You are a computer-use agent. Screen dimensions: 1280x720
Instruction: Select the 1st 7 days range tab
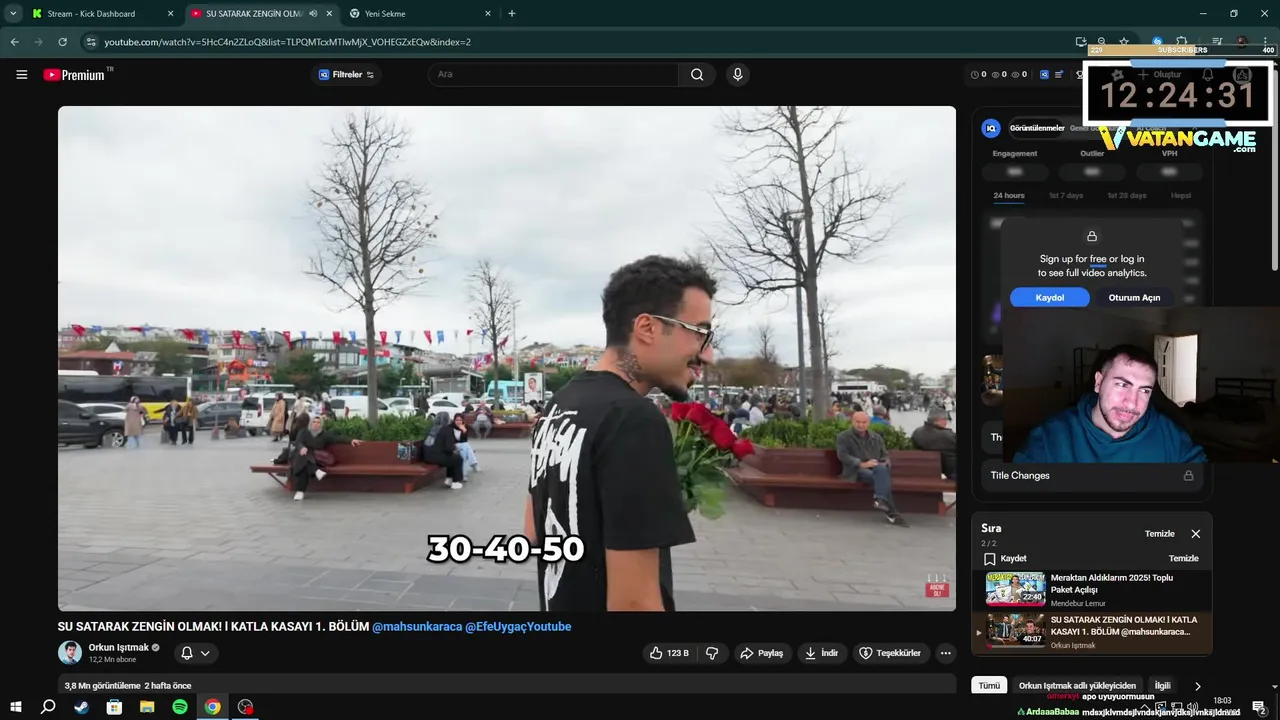click(x=1065, y=195)
